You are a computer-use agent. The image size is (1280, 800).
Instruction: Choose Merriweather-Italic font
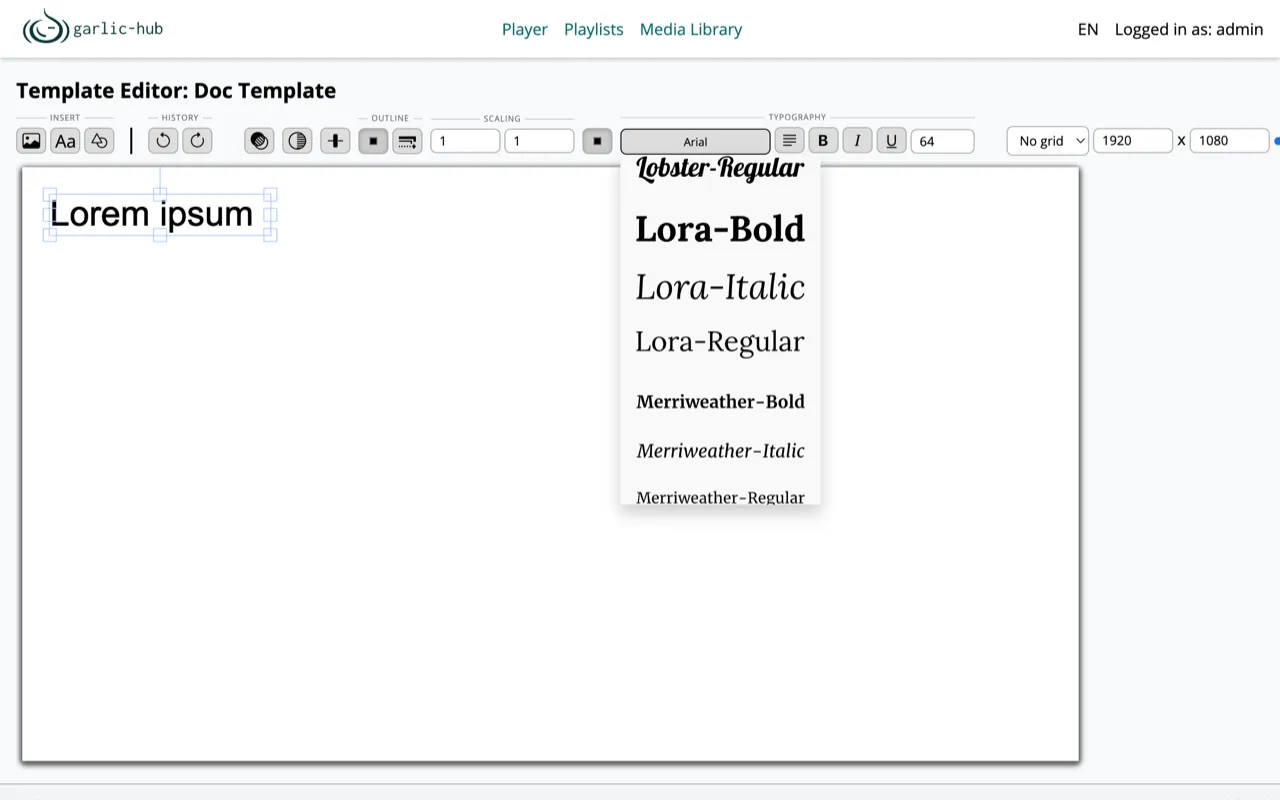click(720, 451)
